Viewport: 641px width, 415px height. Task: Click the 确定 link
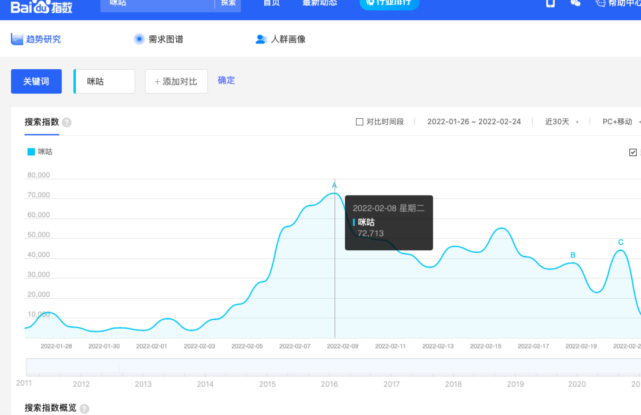tap(226, 81)
